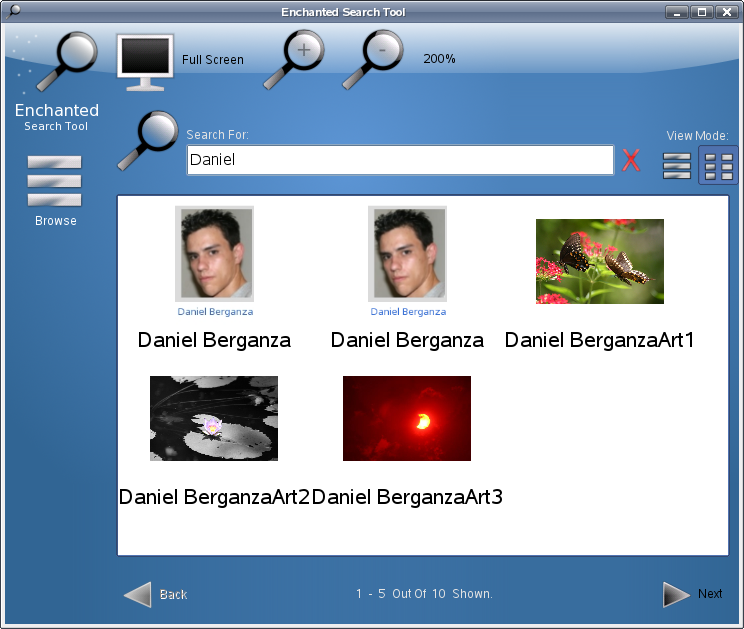Switch to list view mode
The image size is (744, 629).
click(x=677, y=166)
